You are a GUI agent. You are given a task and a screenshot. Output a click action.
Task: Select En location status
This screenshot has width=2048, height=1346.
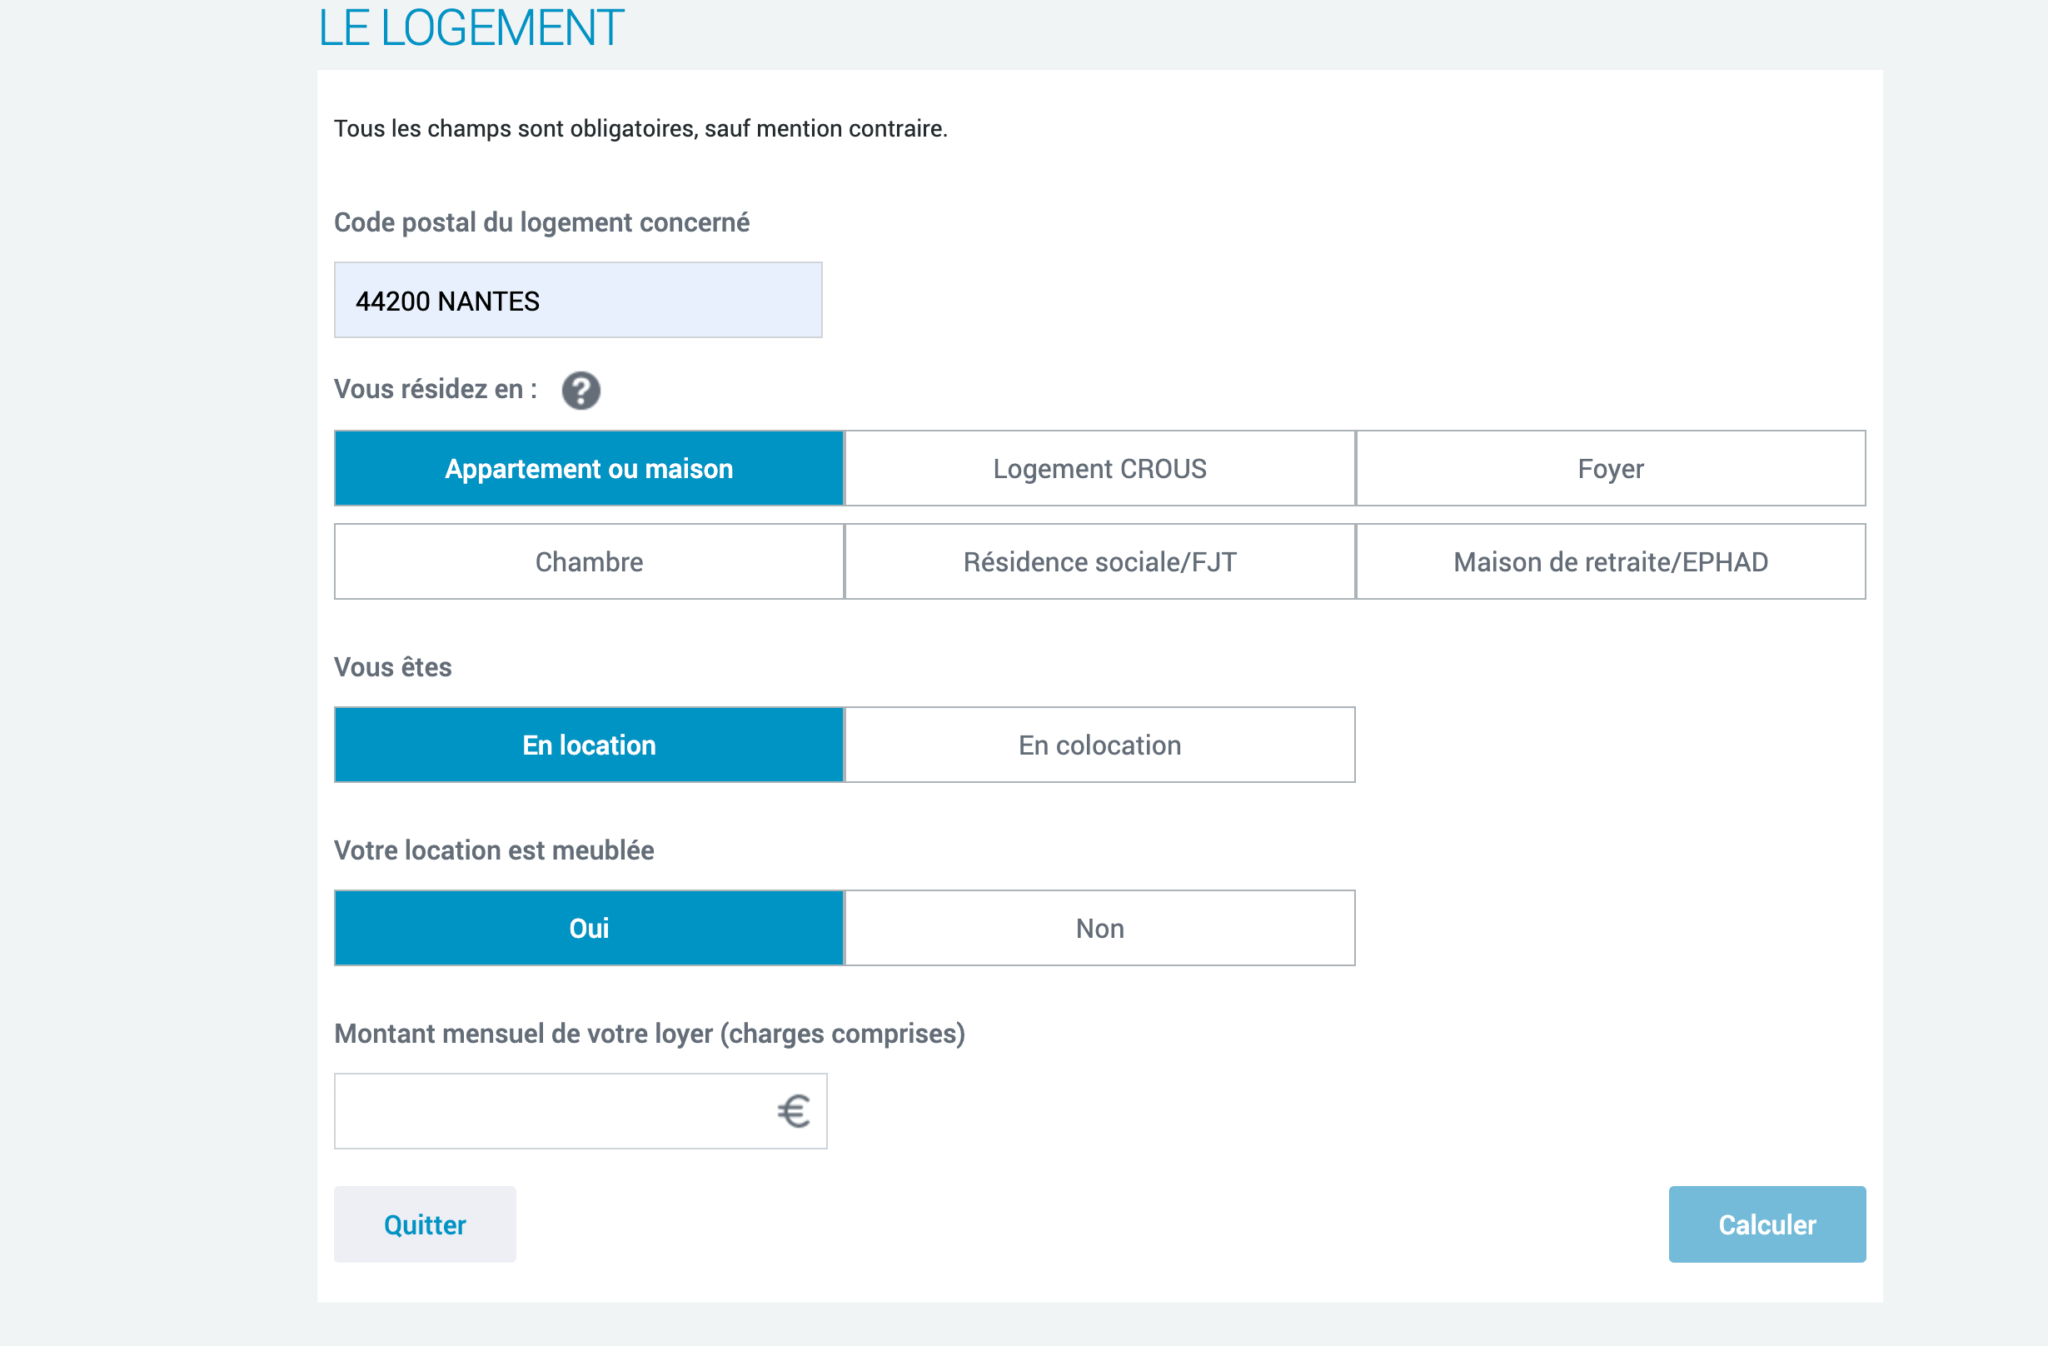click(x=589, y=745)
